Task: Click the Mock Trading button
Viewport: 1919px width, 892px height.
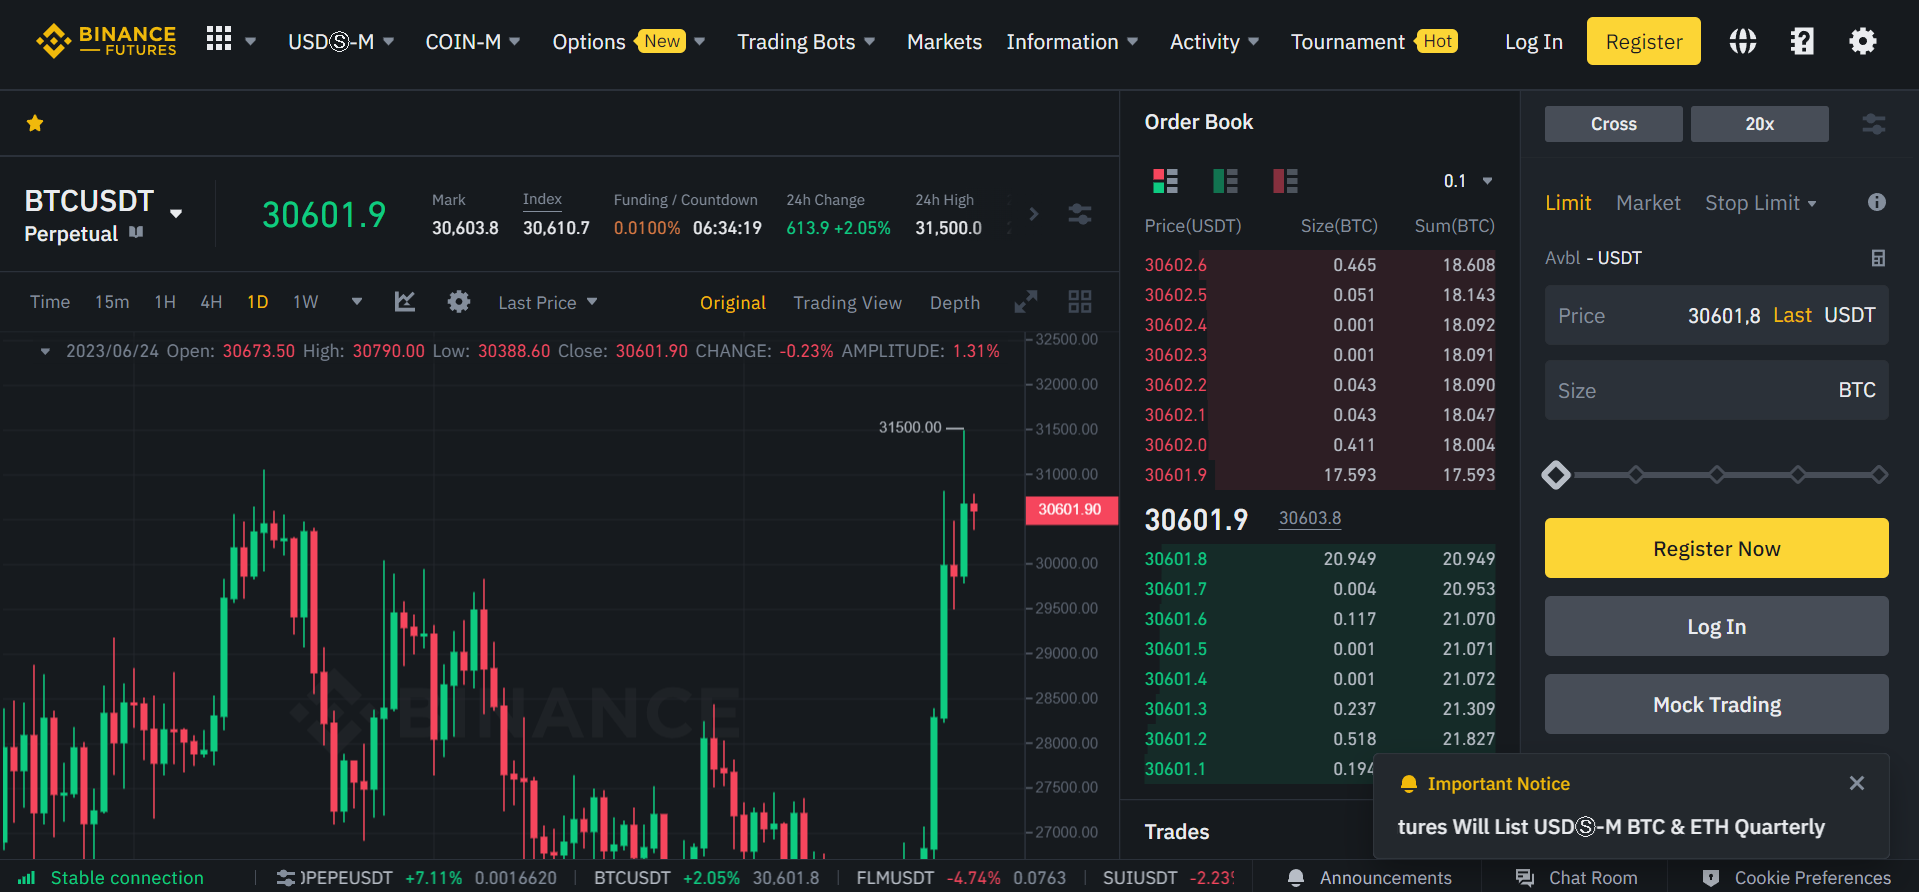Action: point(1716,705)
